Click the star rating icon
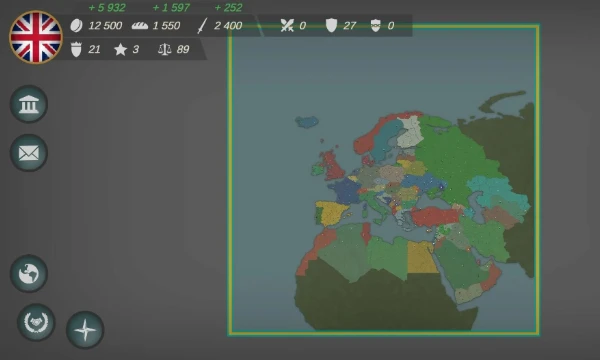Viewport: 600px width, 360px height. (x=121, y=49)
